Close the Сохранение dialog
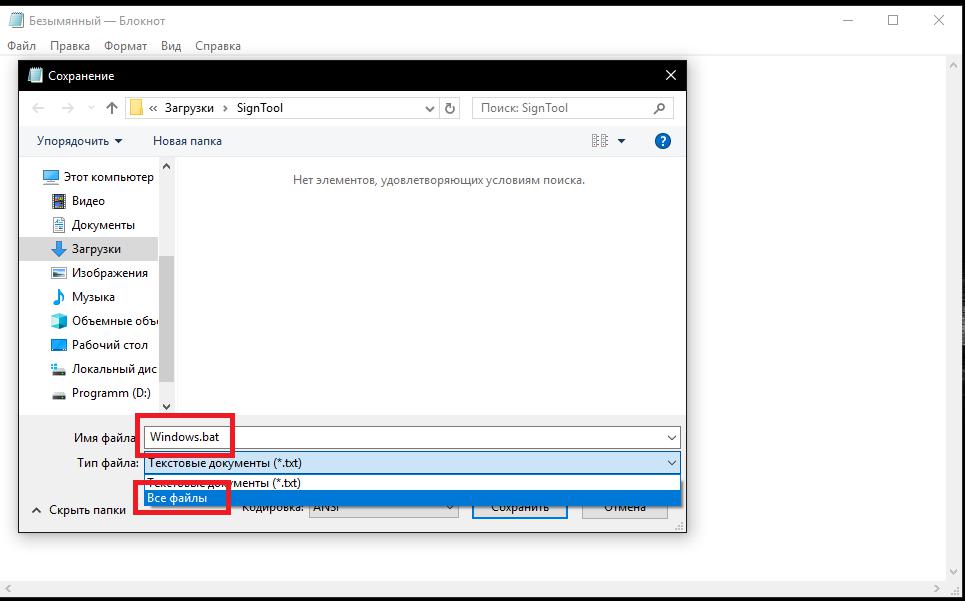965x601 pixels. pyautogui.click(x=671, y=76)
